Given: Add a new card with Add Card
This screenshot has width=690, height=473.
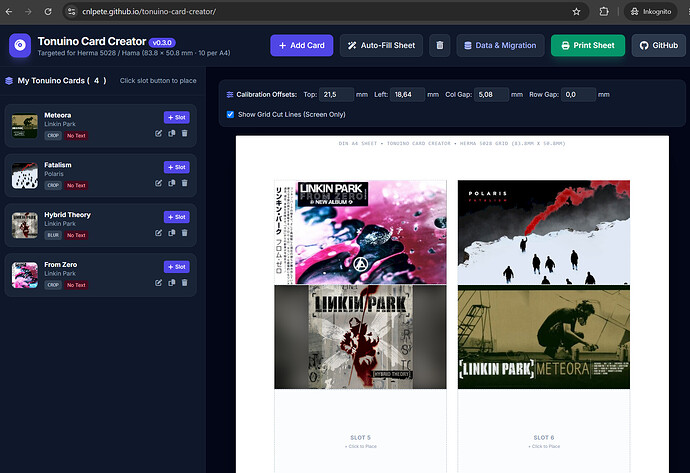Looking at the screenshot, I should click(301, 45).
